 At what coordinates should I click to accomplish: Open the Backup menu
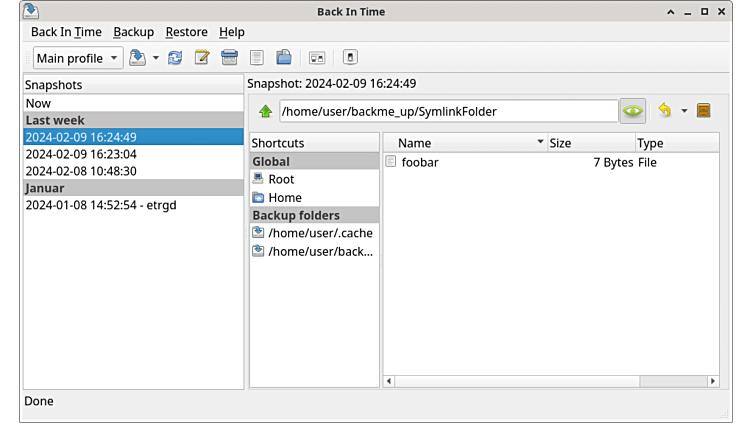point(133,32)
